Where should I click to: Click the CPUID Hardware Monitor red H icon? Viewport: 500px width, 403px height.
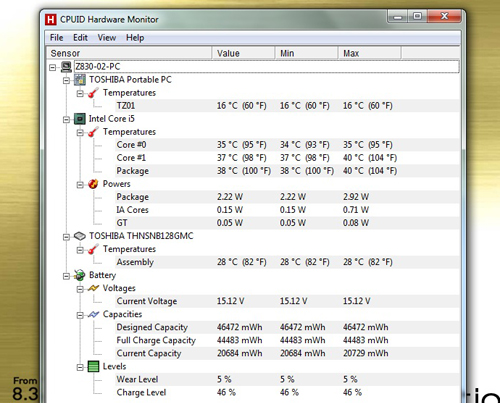[50, 19]
